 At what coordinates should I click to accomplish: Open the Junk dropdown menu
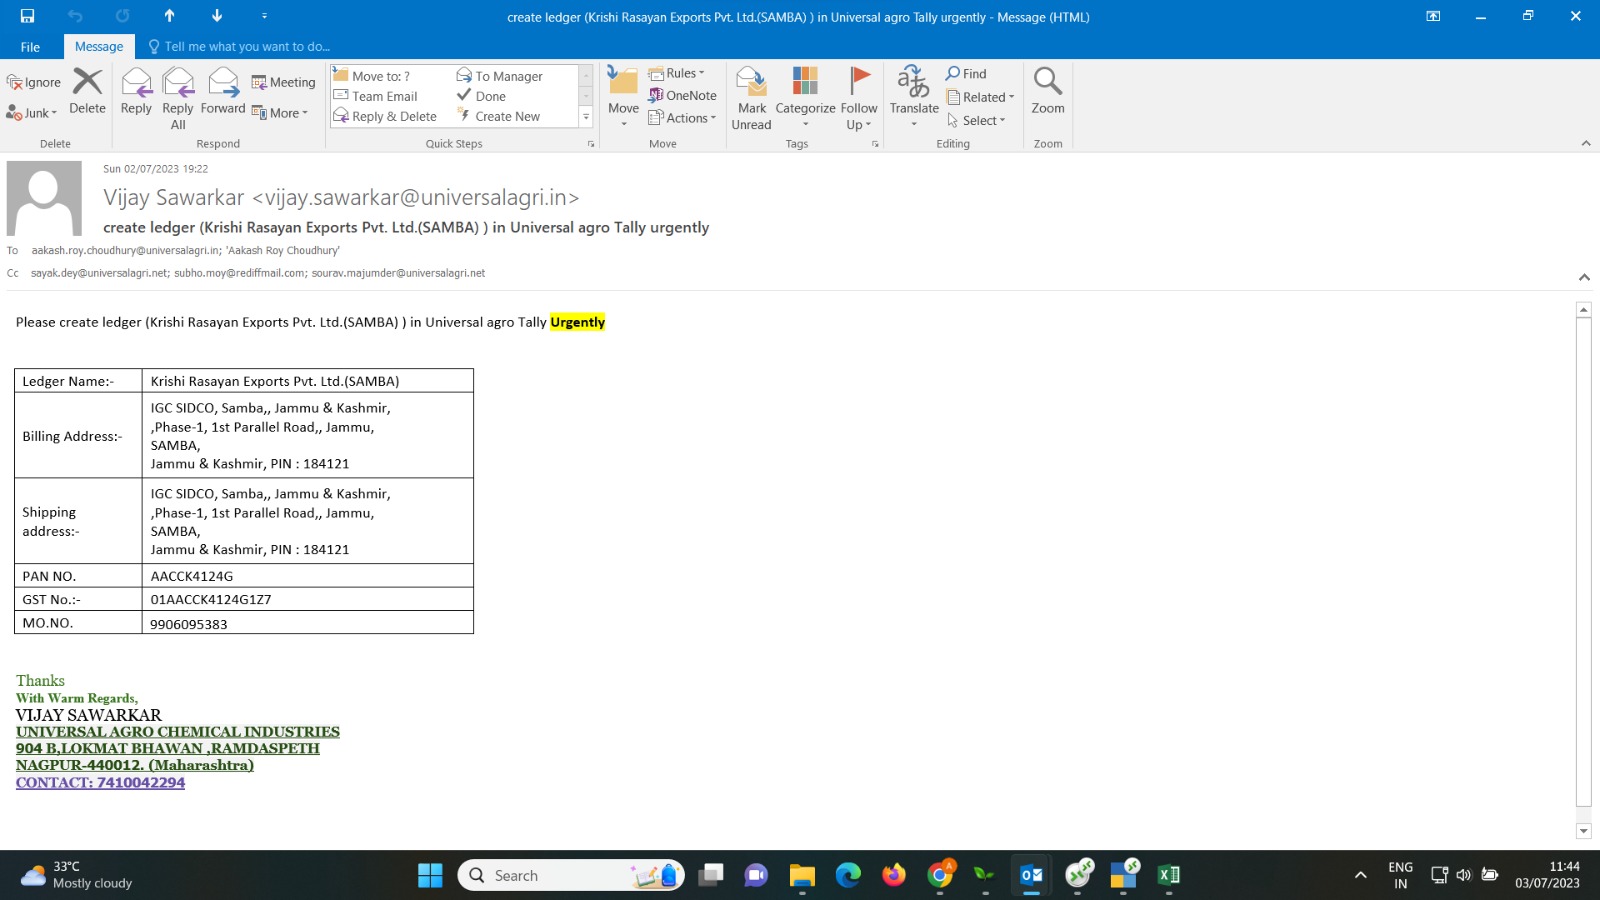(x=32, y=113)
